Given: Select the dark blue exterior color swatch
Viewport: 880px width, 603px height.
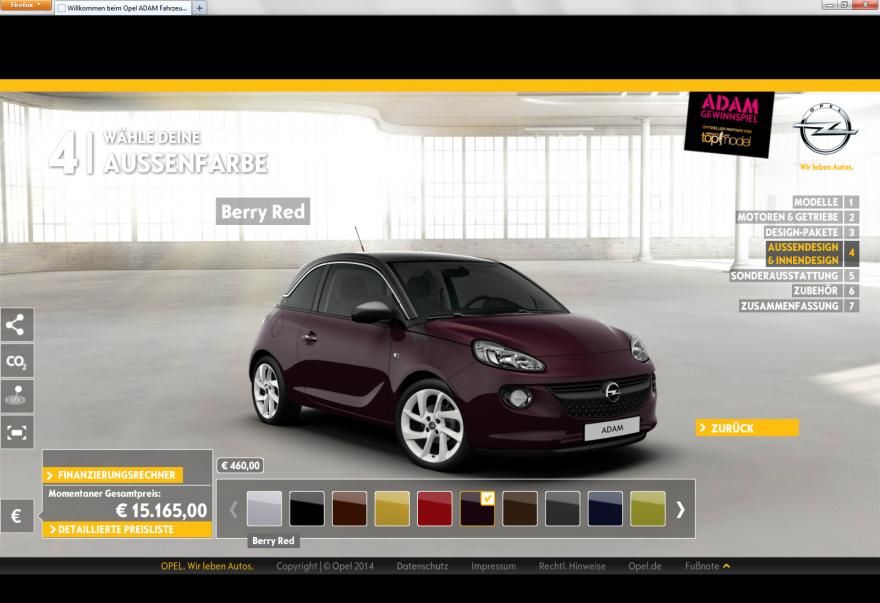Looking at the screenshot, I should [x=605, y=508].
